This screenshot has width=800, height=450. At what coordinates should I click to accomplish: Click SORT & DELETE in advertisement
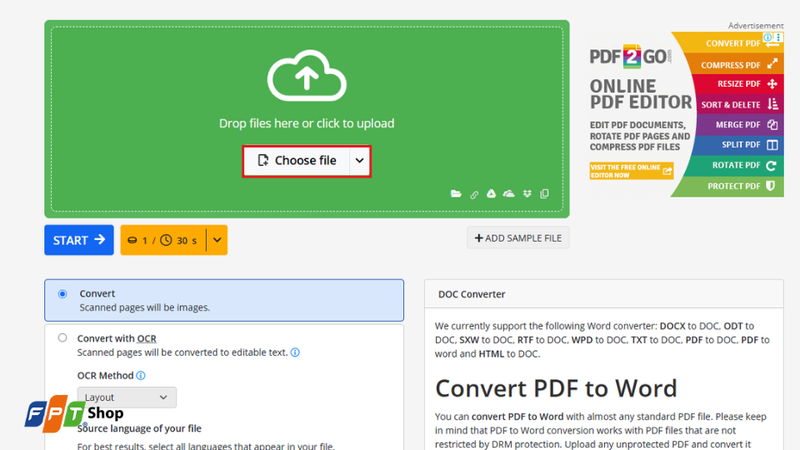click(x=731, y=105)
